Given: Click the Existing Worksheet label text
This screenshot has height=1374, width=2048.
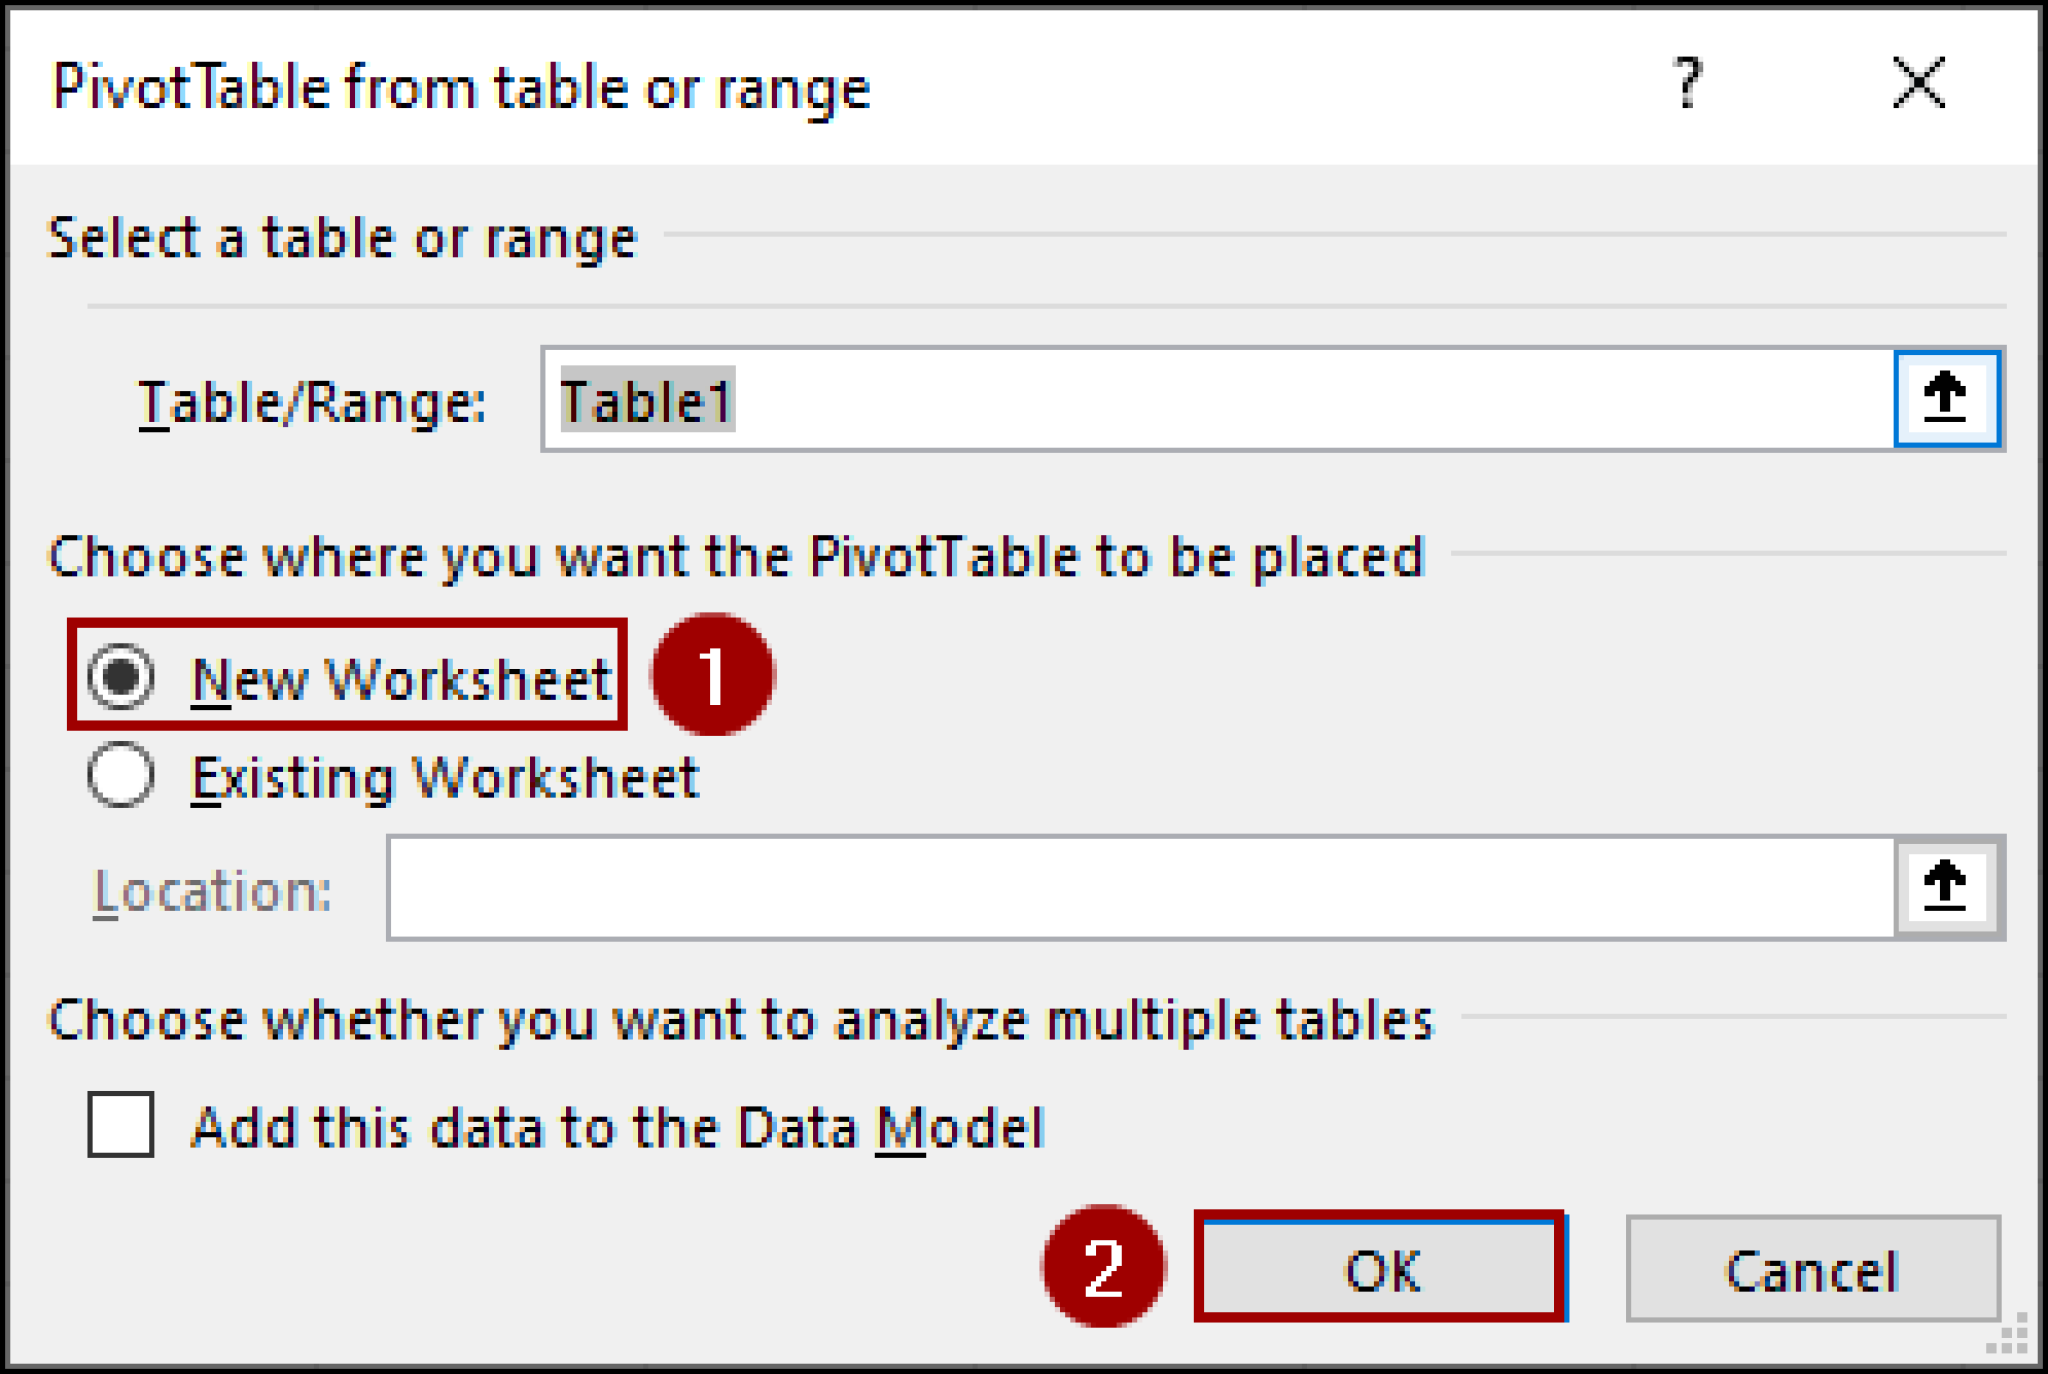Looking at the screenshot, I should coord(446,775).
